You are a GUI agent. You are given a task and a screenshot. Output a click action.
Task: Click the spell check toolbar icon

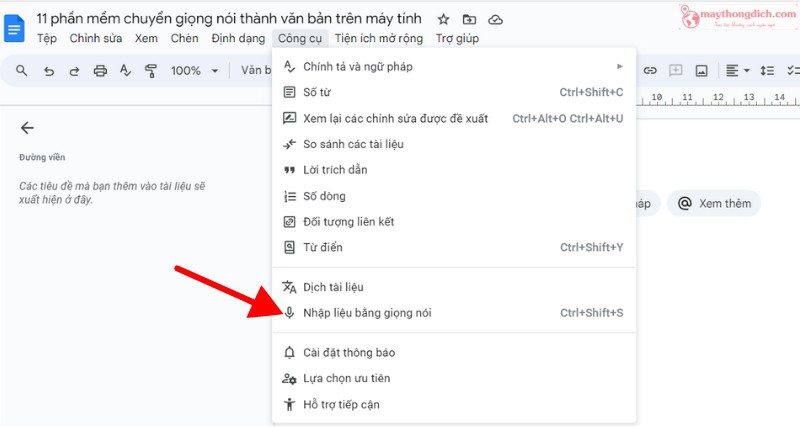point(126,70)
